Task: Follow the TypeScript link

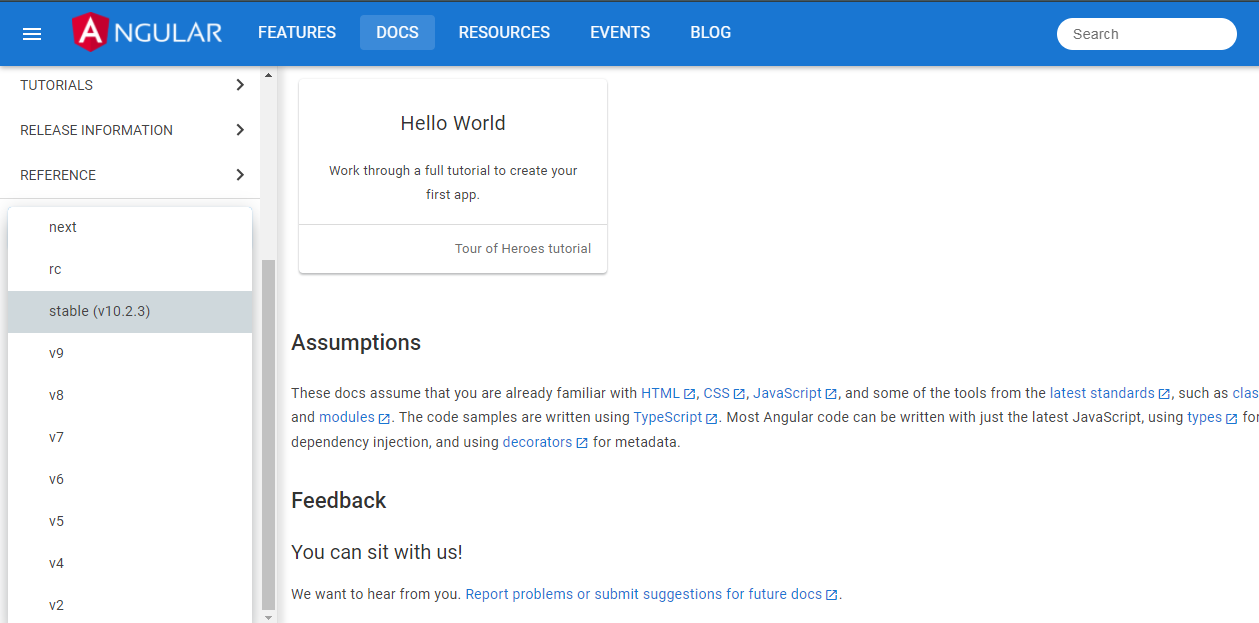Action: 668,417
